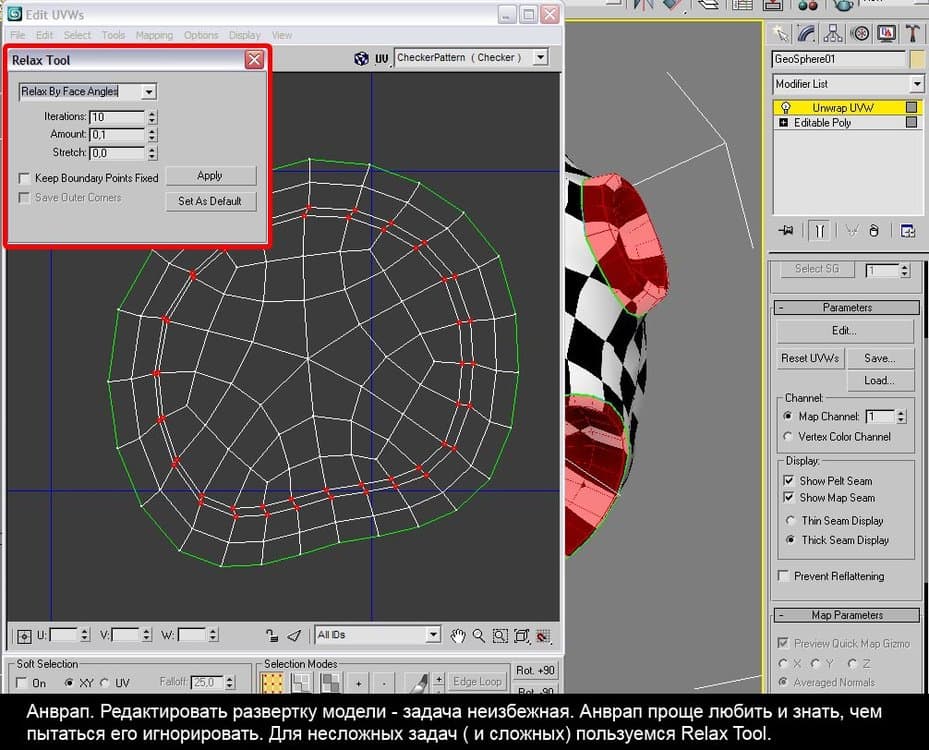The width and height of the screenshot is (929, 750).
Task: Select the Pan hand tool in UV editor
Action: (458, 635)
